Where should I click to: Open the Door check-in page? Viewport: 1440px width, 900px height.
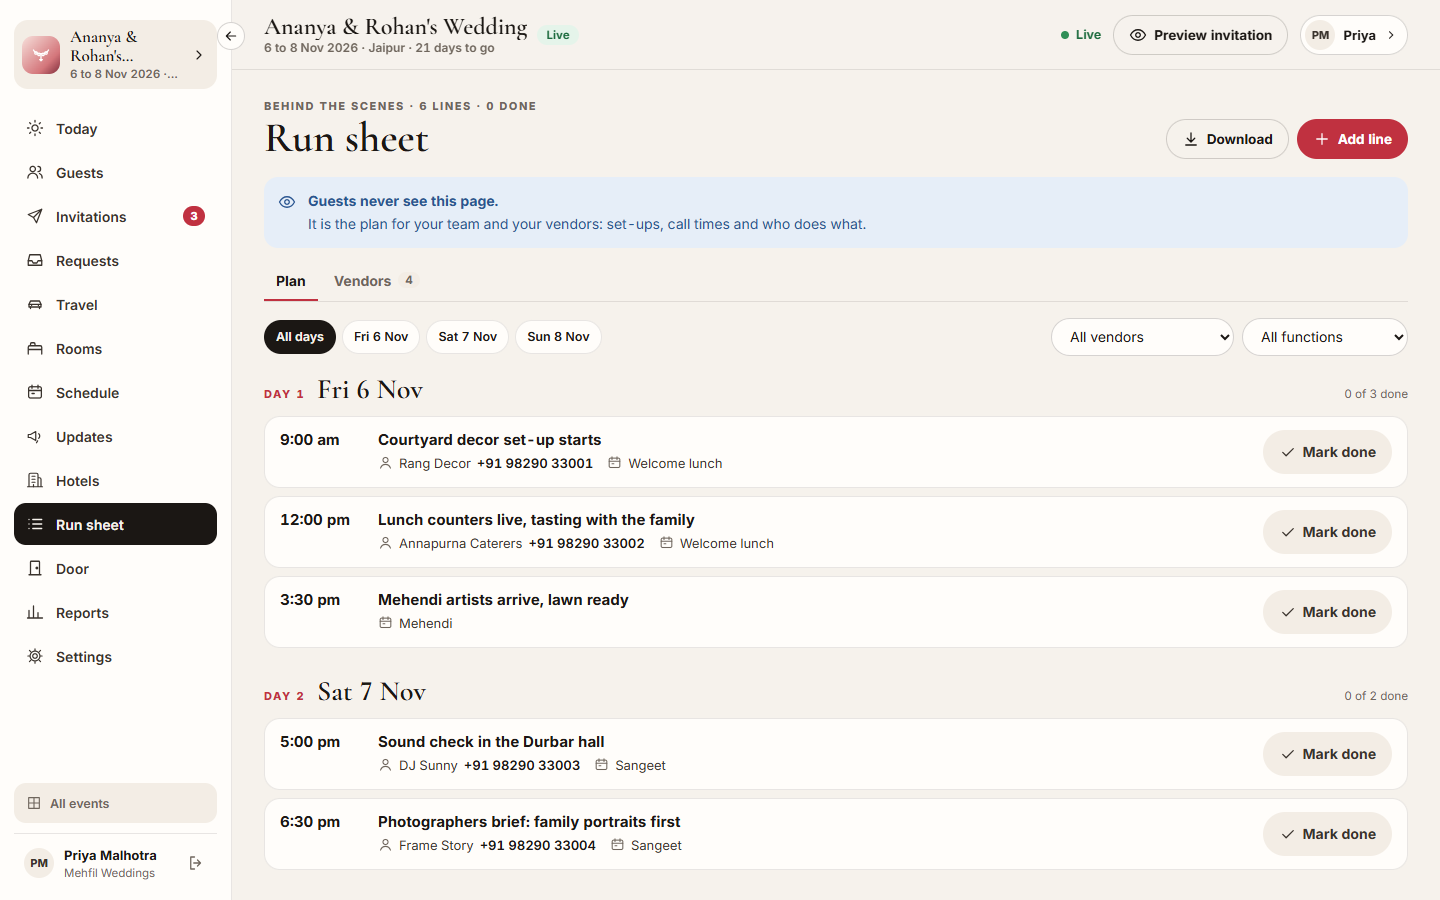[115, 569]
